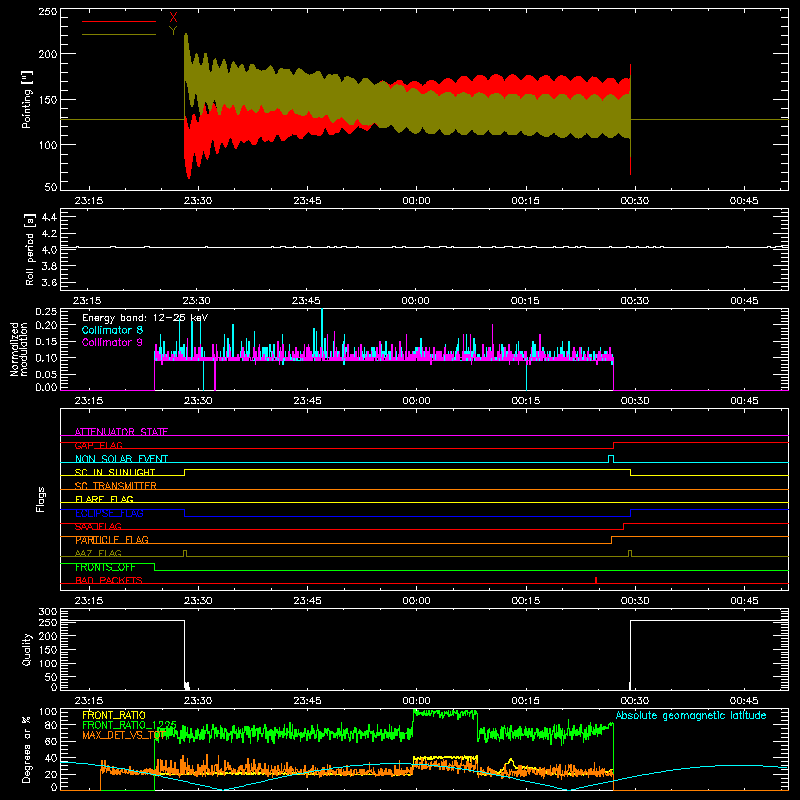Click the 300 tick on Quality axis

(x=47, y=612)
